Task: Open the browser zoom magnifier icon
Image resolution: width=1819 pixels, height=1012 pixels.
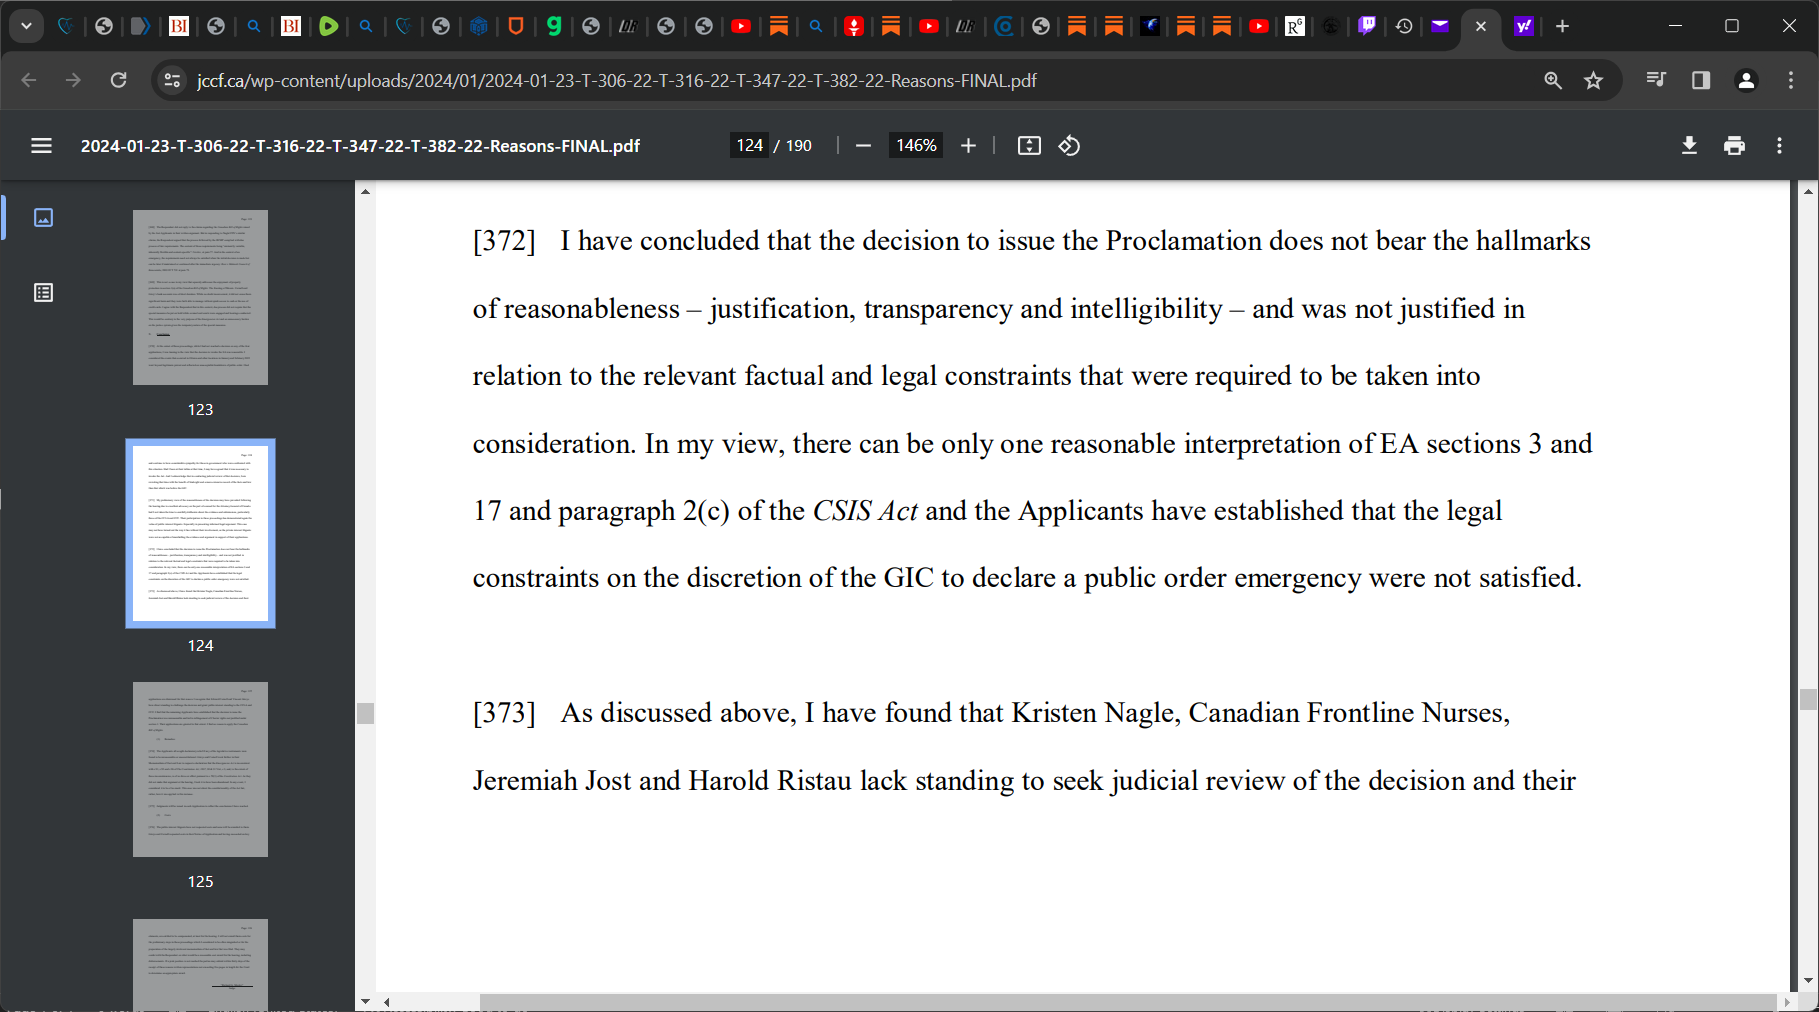Action: pos(1552,80)
